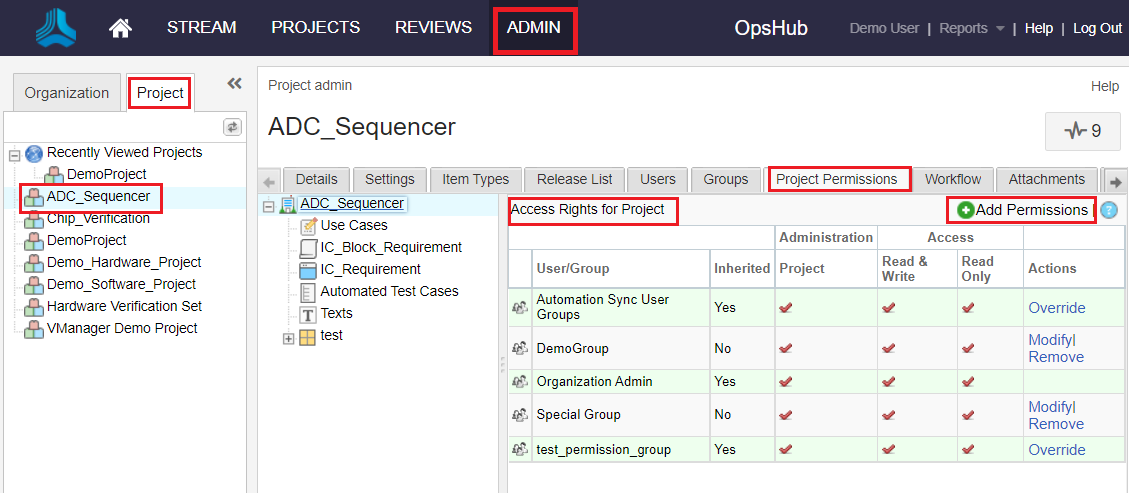The width and height of the screenshot is (1129, 493).
Task: Toggle Read Only checkmark for Special Group
Action: (966, 415)
